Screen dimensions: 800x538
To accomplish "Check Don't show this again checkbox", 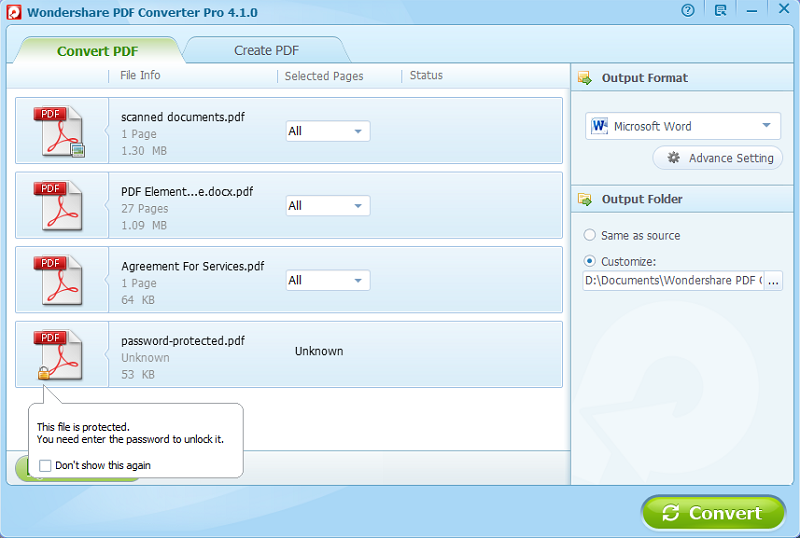I will [45, 466].
